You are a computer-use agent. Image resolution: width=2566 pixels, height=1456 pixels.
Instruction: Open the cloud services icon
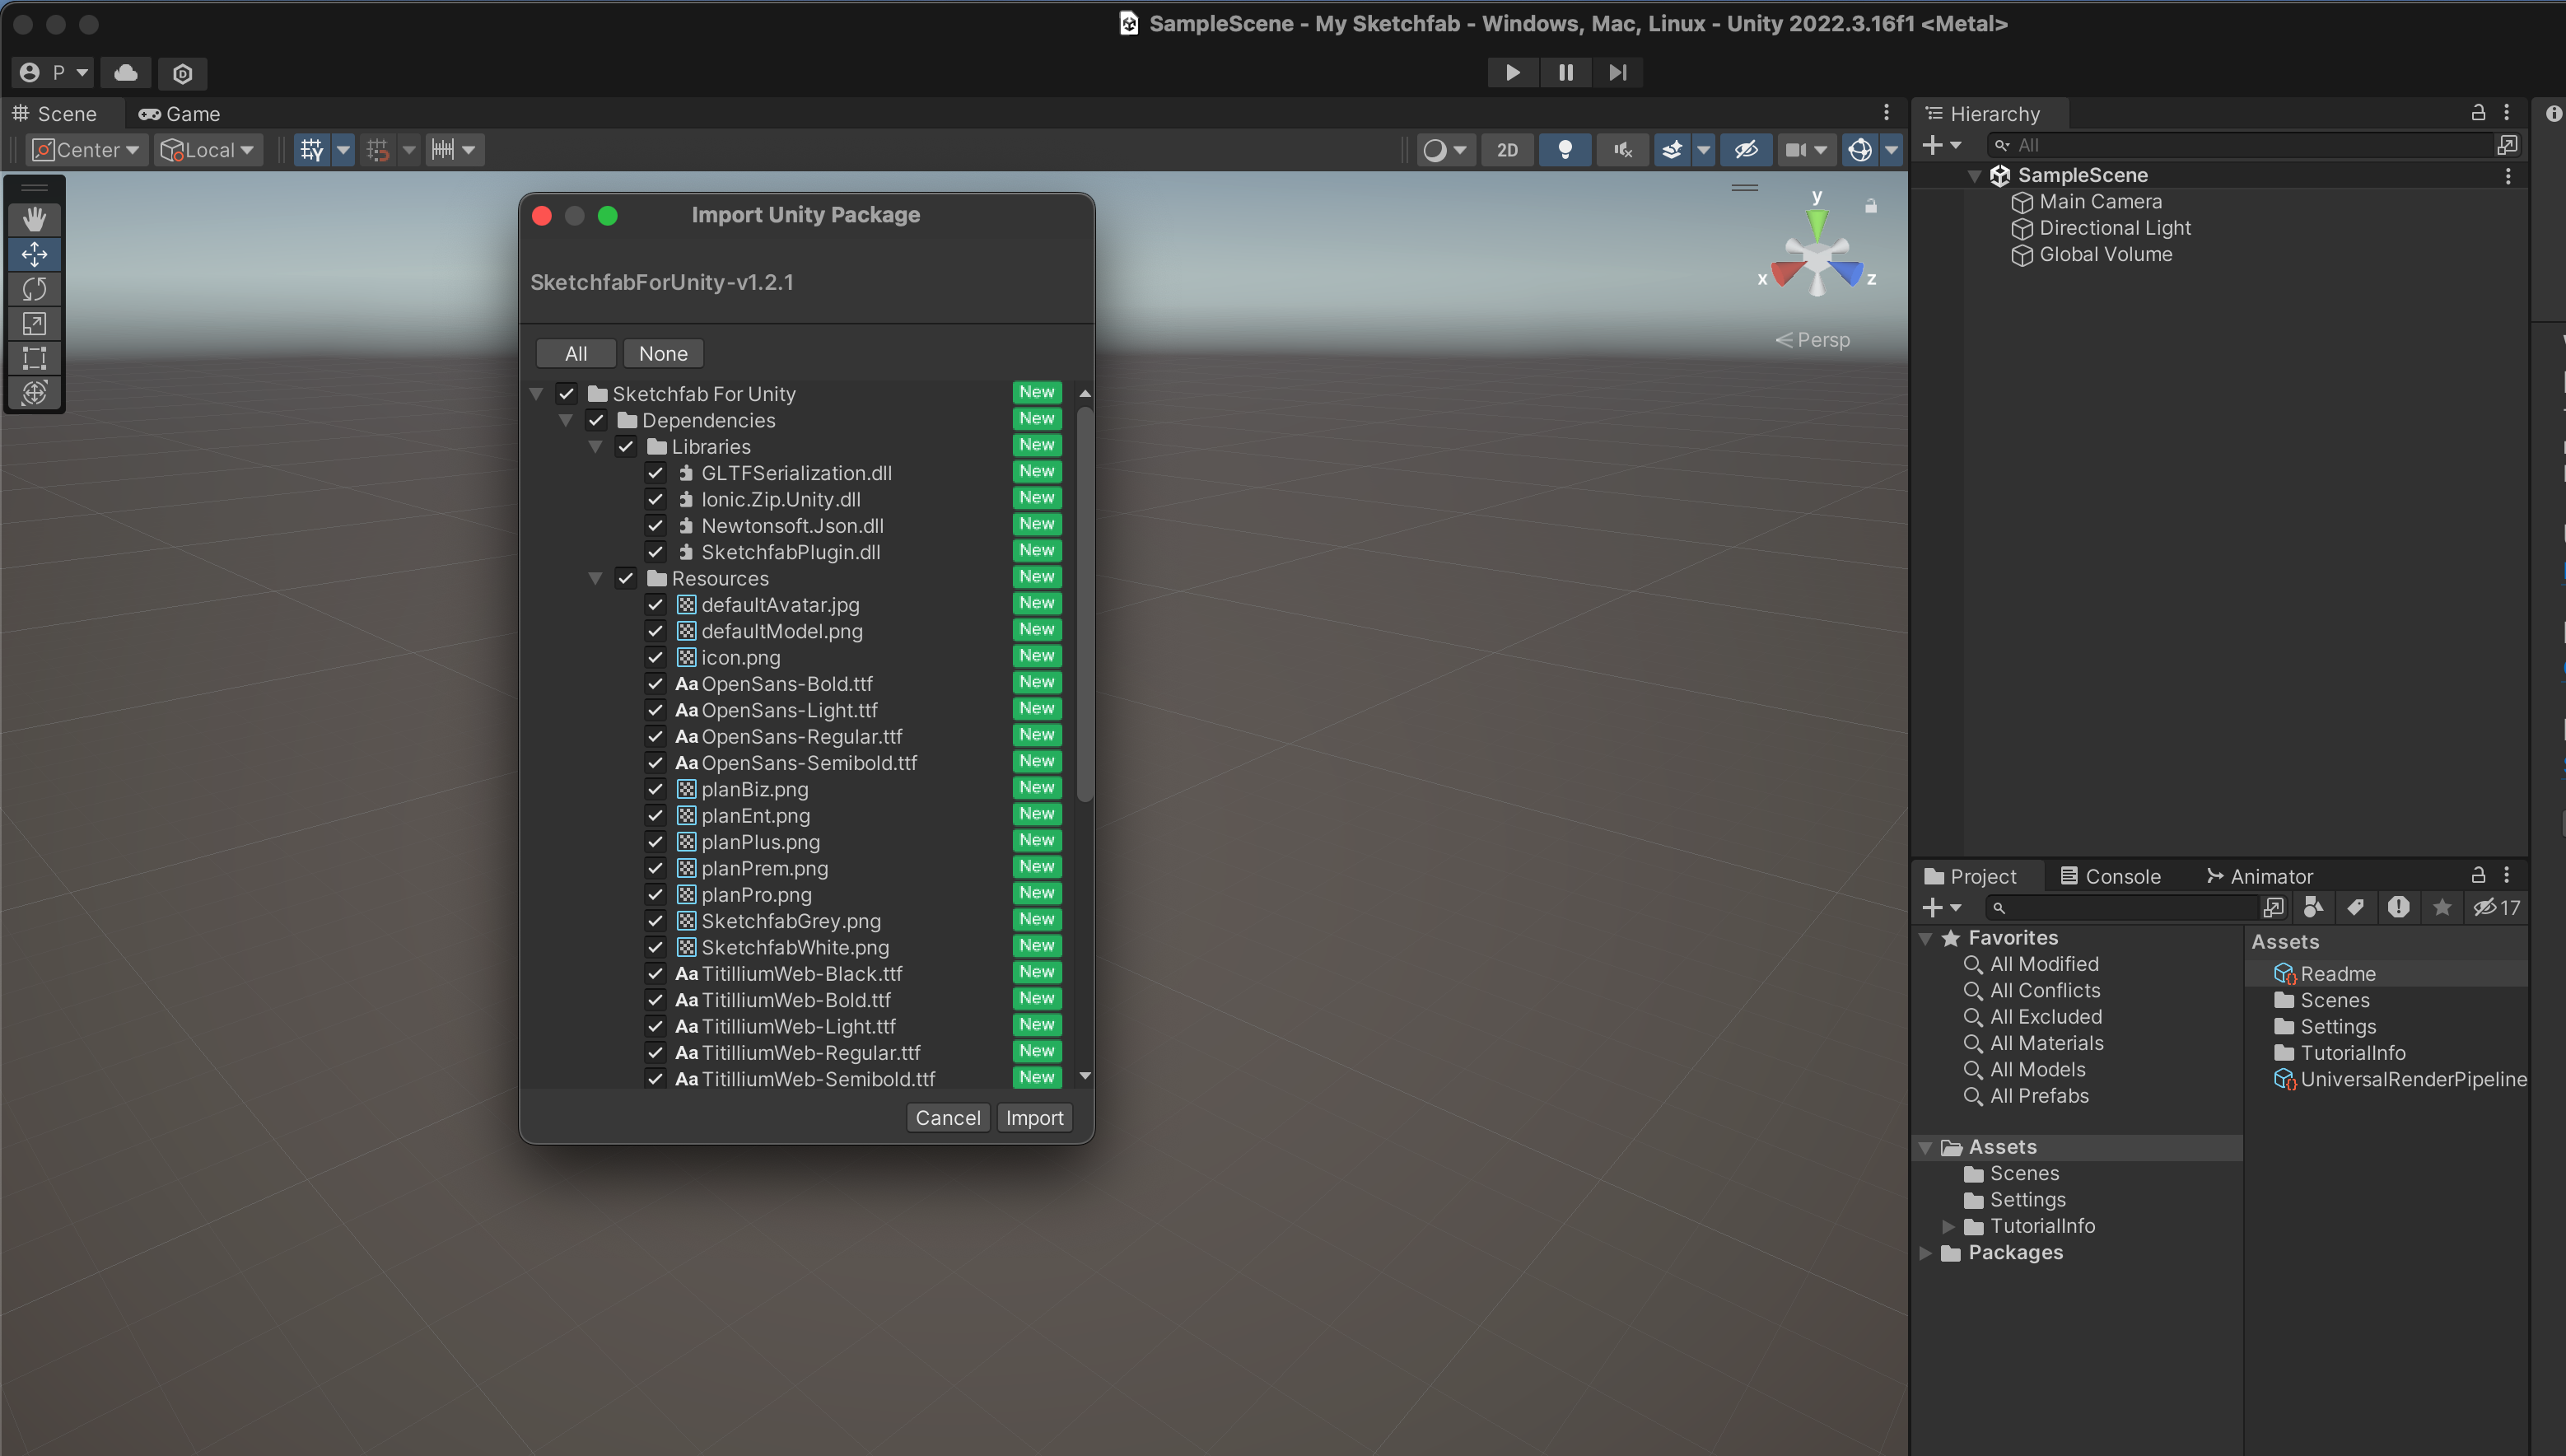126,73
